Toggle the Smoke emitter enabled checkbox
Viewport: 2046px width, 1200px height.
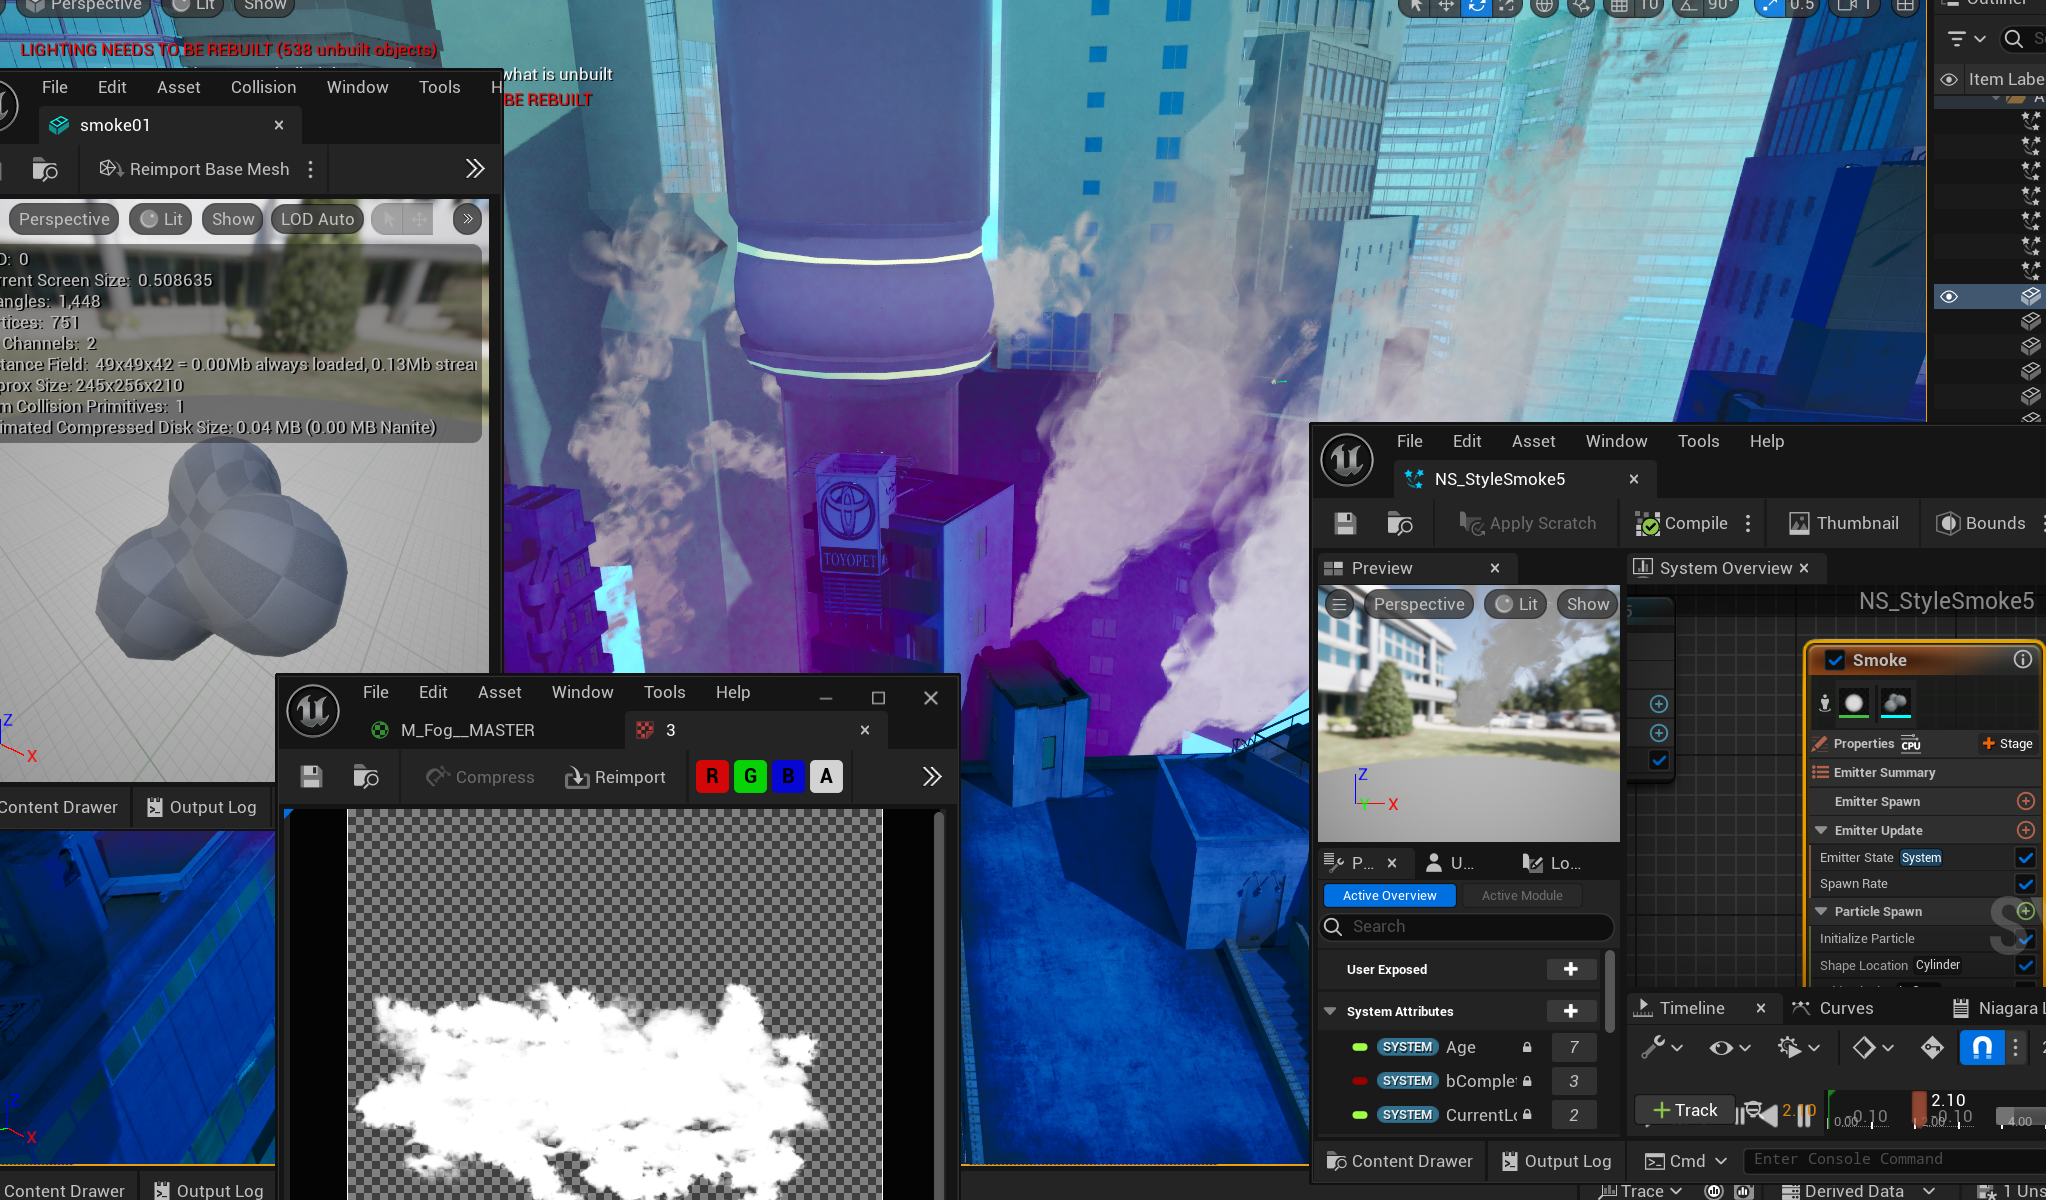click(1835, 660)
